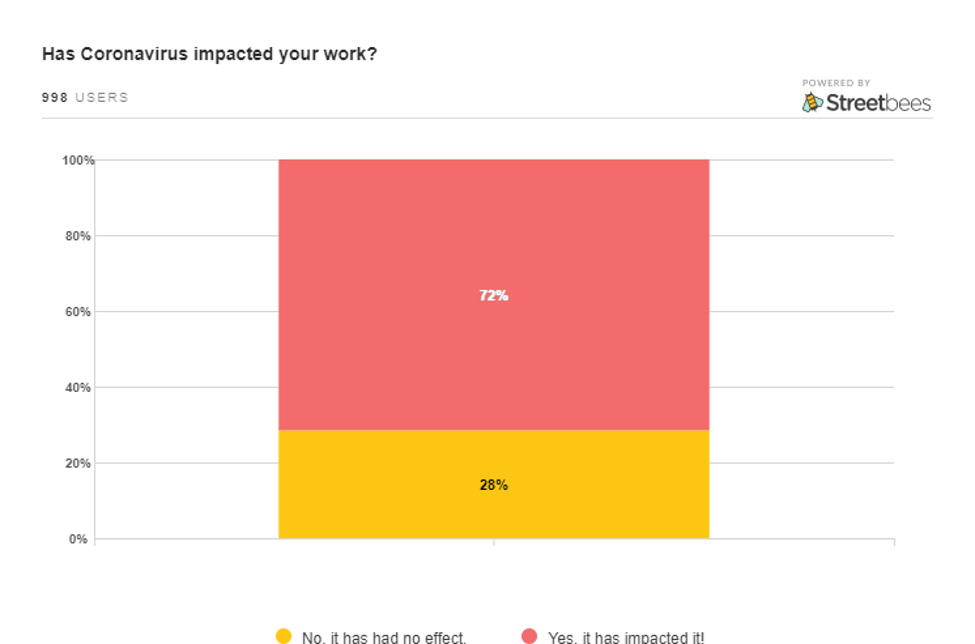975x644 pixels.
Task: Click the Streetbees bee logo icon
Action: pos(813,102)
